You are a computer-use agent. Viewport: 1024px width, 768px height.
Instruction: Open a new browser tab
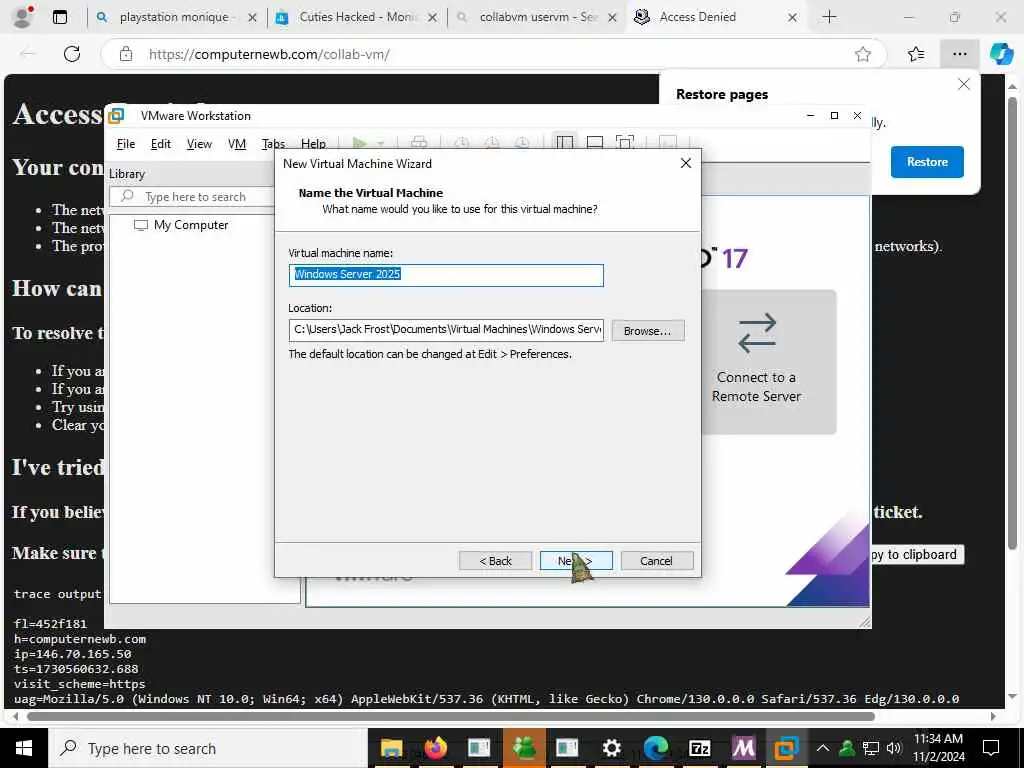tap(829, 17)
